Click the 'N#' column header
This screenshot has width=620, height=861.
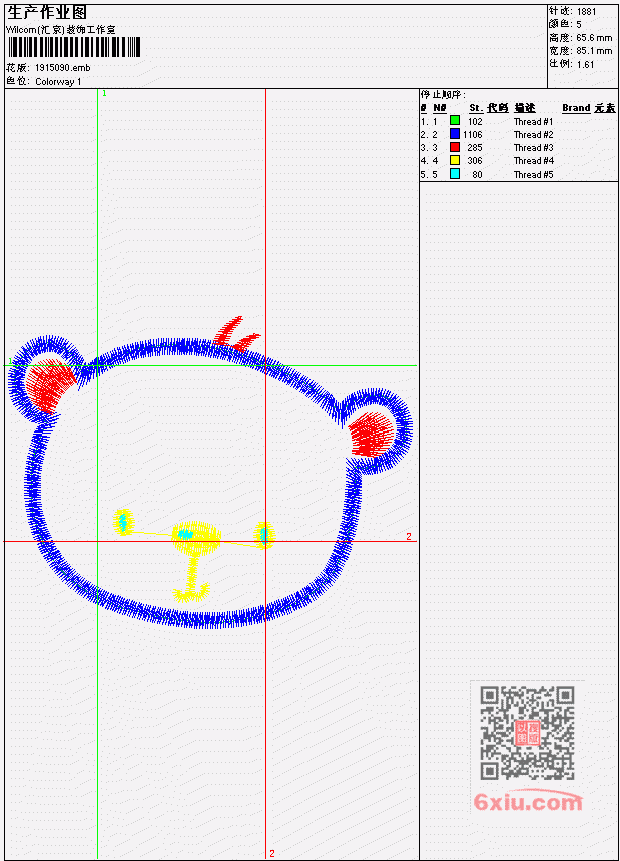[x=439, y=108]
